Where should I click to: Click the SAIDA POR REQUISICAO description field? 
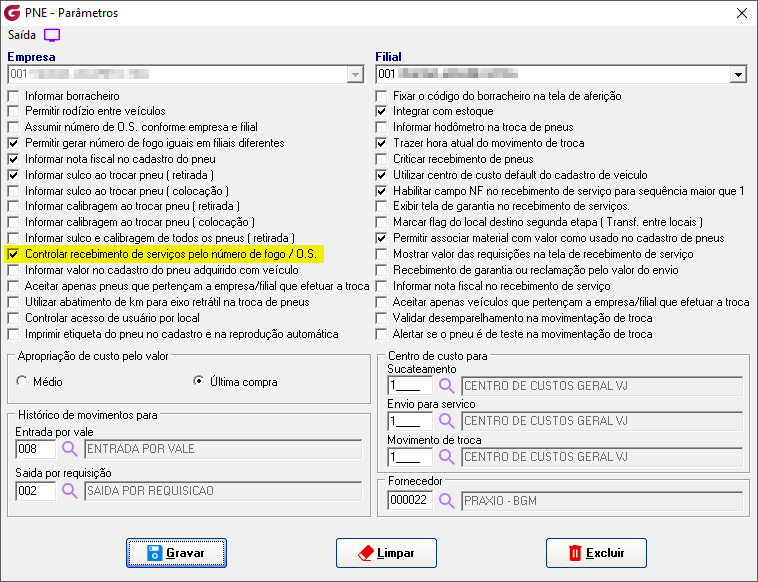223,491
